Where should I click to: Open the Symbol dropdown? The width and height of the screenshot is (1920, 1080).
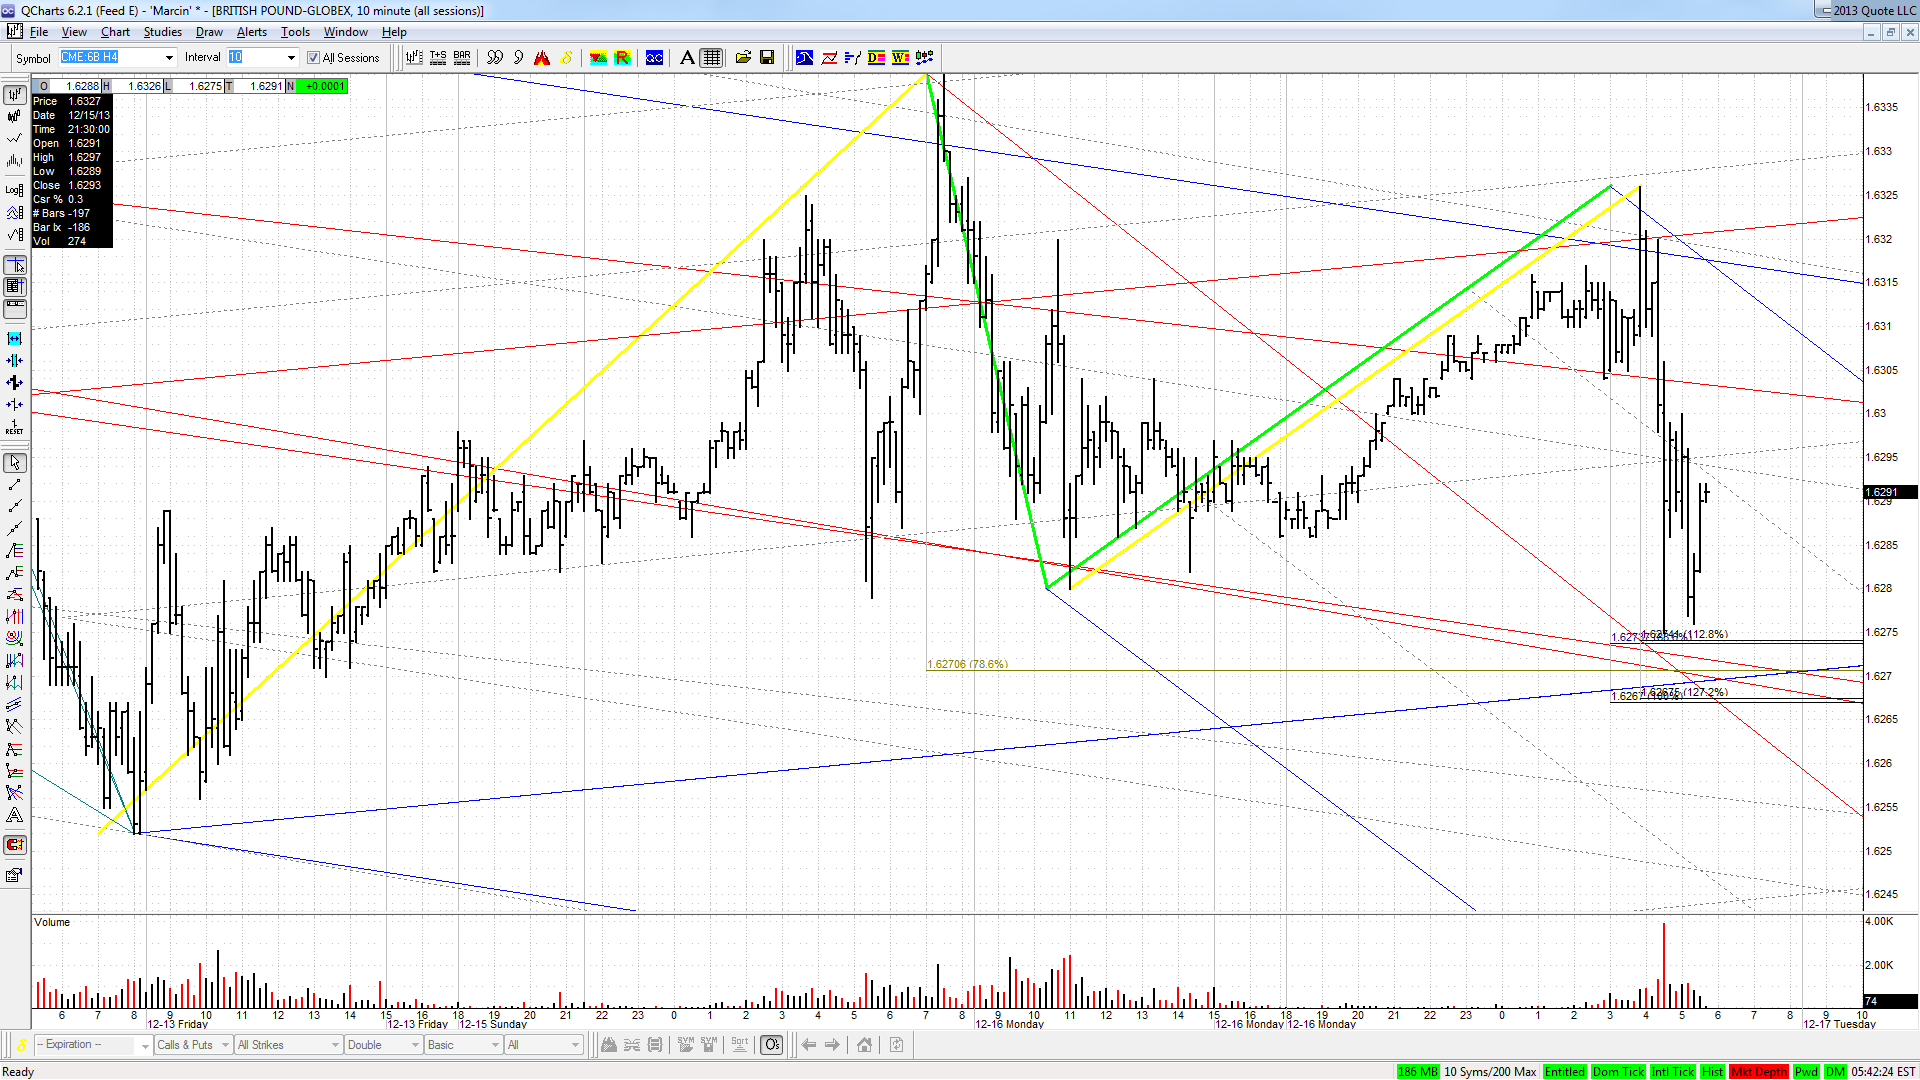click(169, 58)
